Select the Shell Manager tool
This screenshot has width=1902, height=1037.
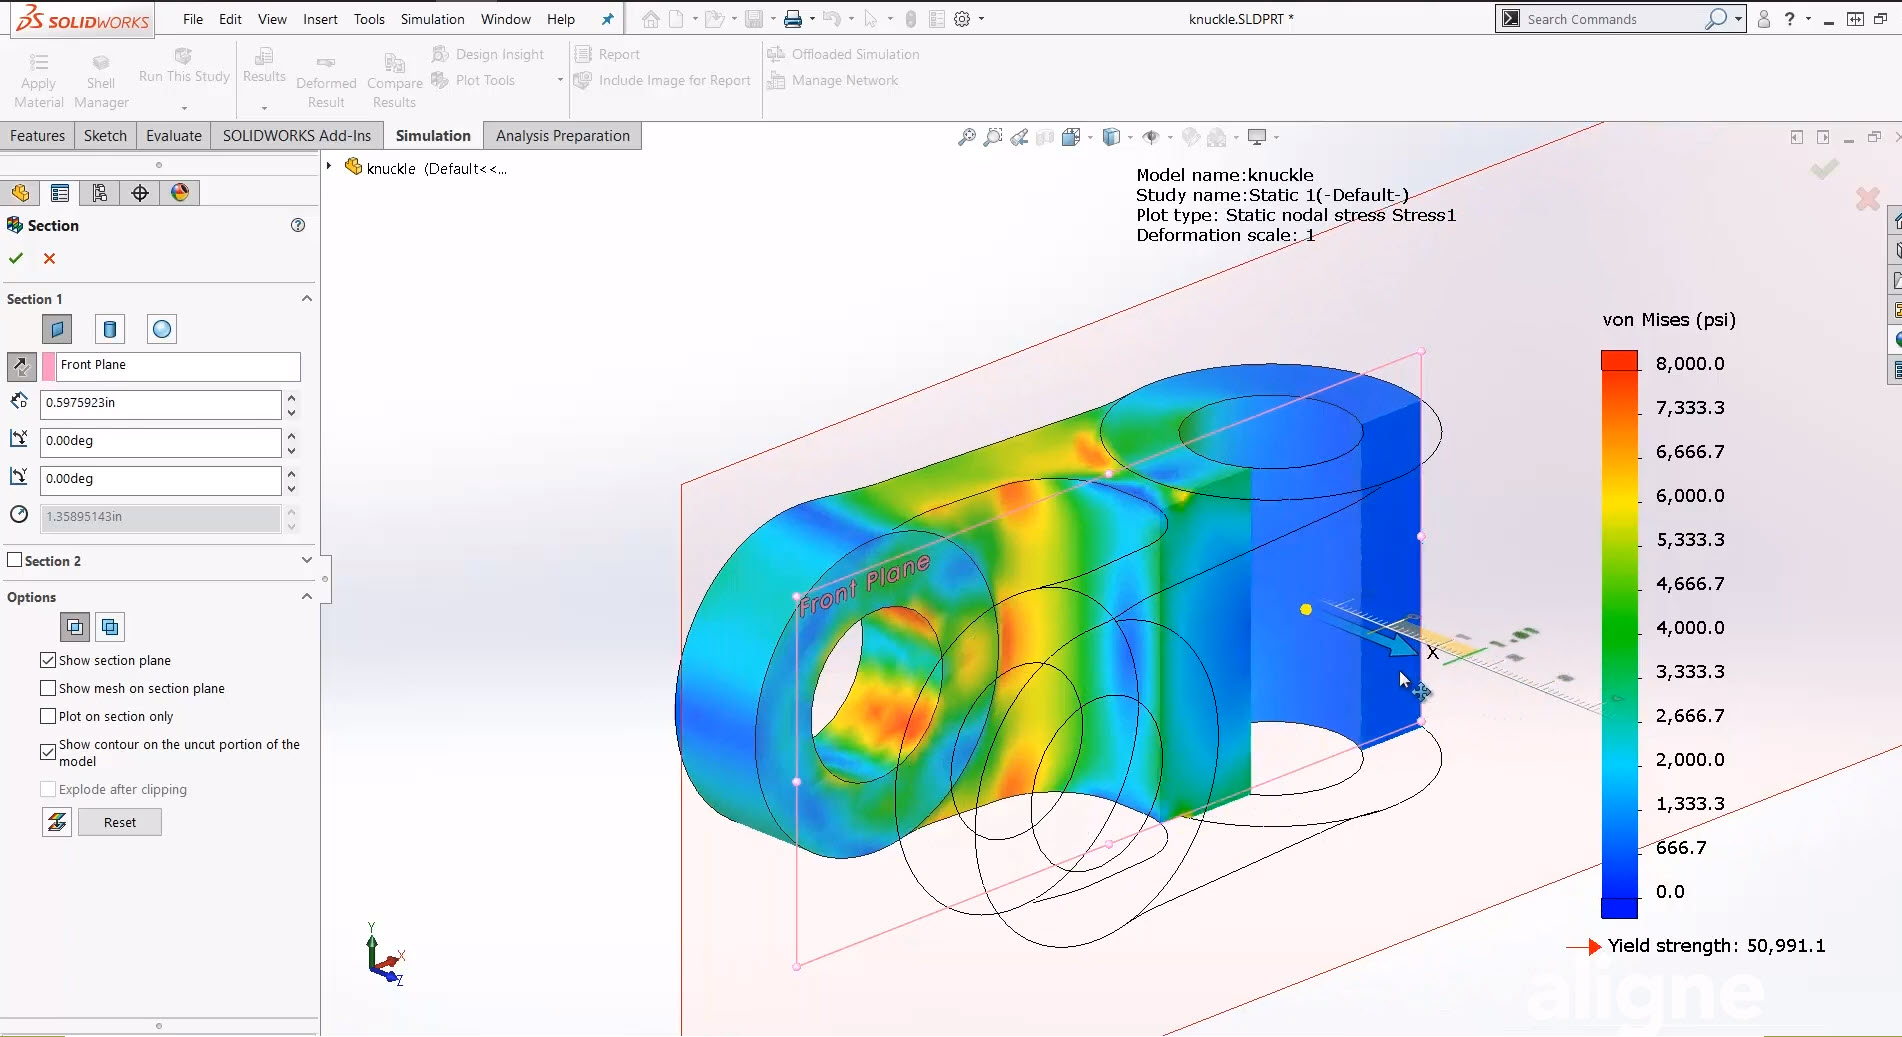[x=99, y=77]
